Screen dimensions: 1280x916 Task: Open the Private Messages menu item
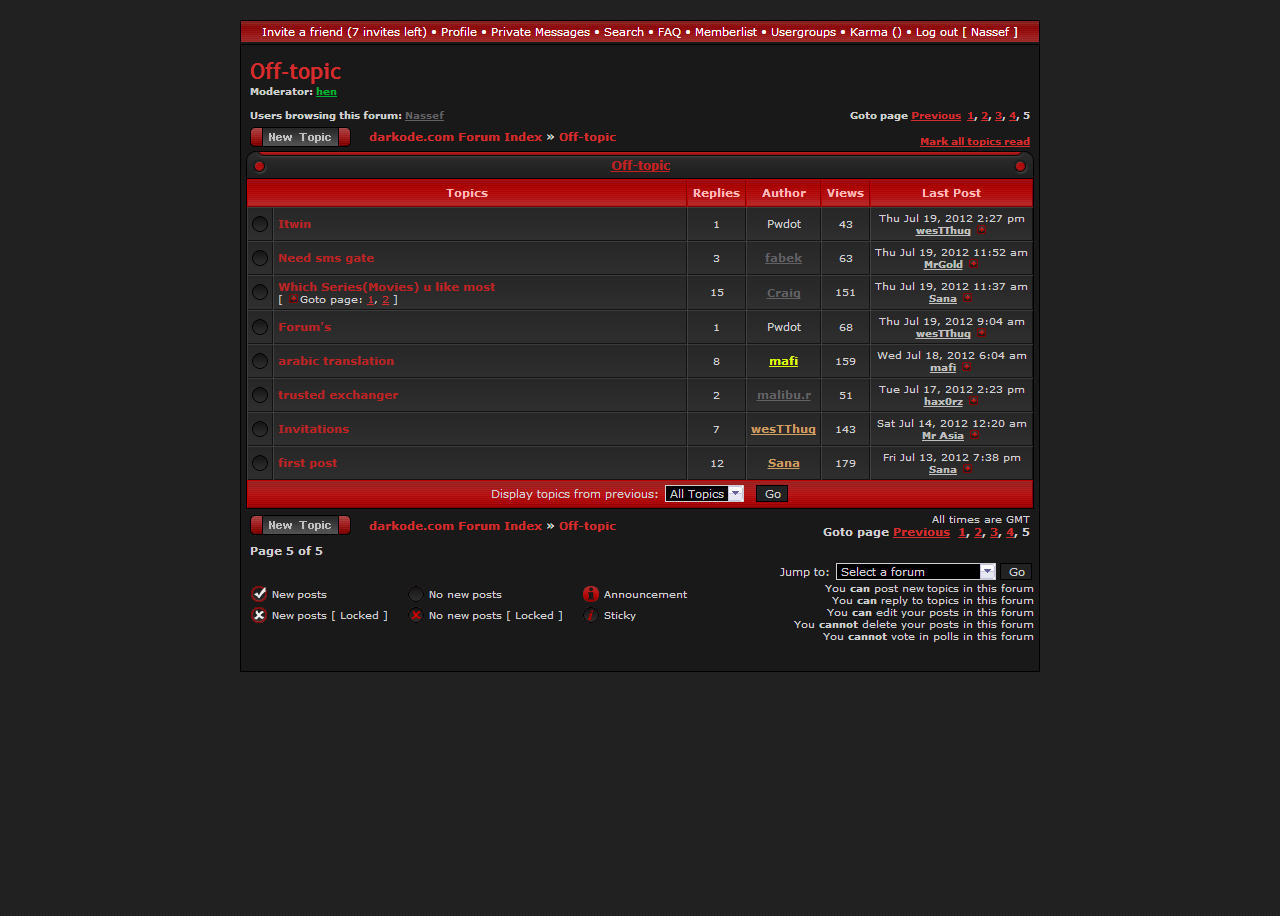540,32
